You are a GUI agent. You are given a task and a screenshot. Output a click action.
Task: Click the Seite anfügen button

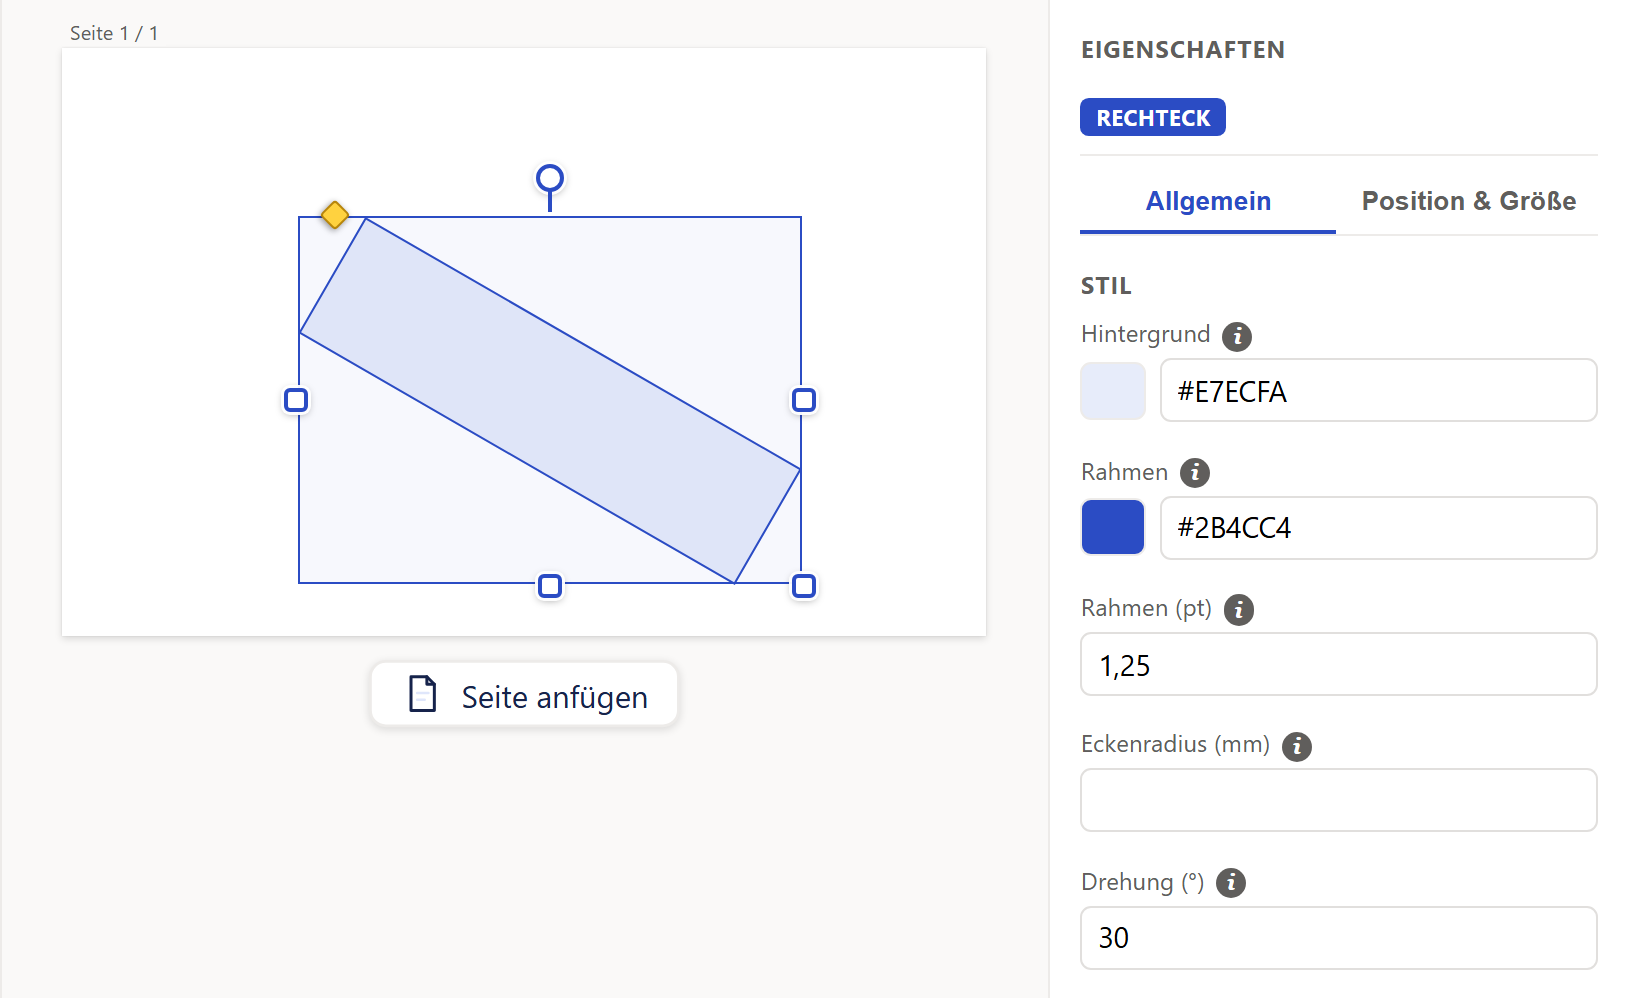[524, 695]
